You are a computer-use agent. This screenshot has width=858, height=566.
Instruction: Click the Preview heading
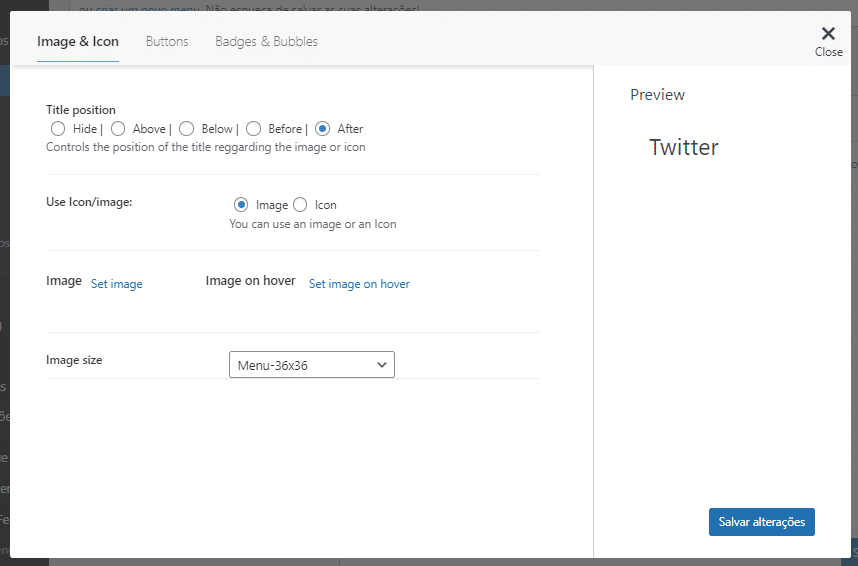point(657,95)
